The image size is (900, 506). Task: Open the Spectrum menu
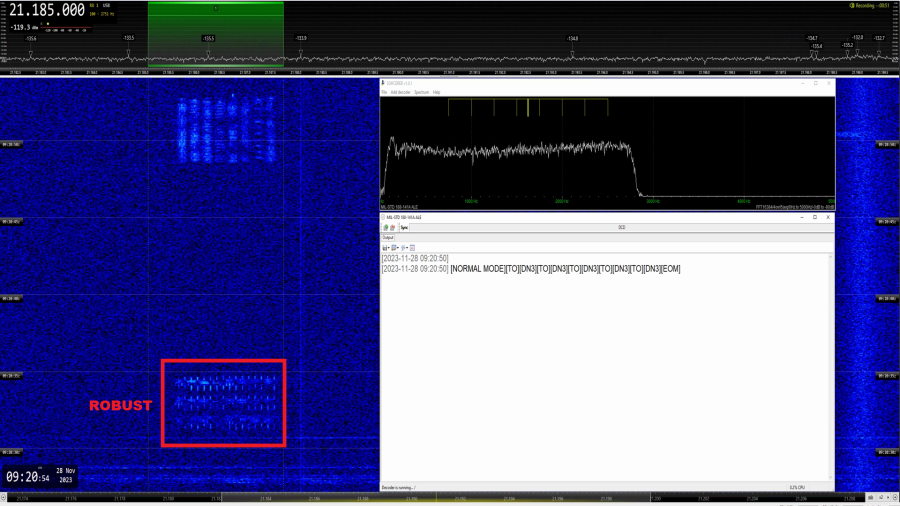[421, 92]
